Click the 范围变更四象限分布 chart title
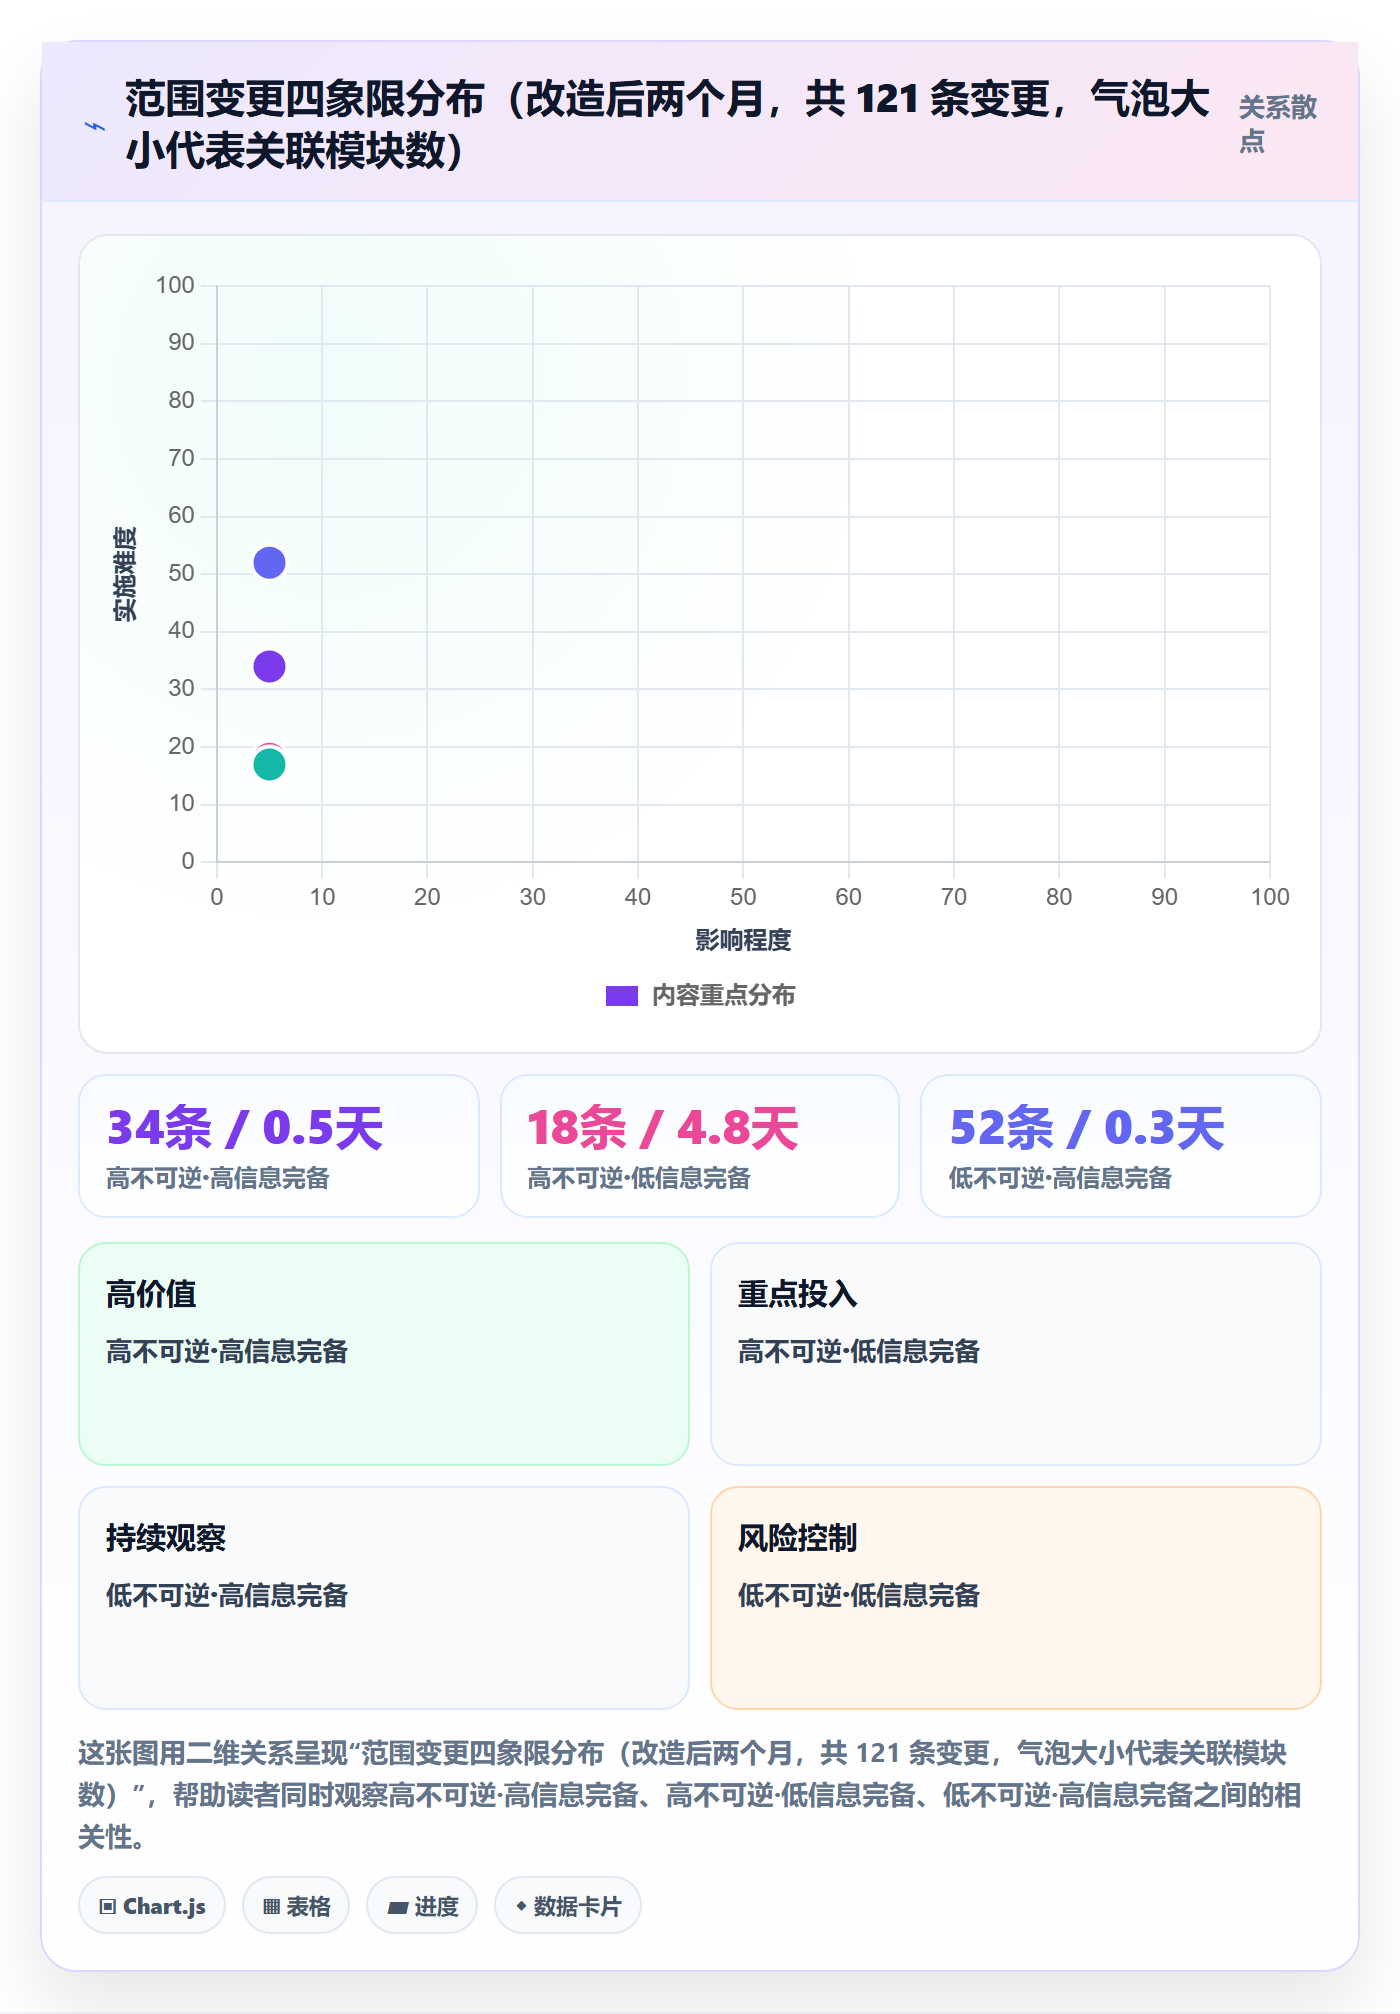The width and height of the screenshot is (1400, 2014). tap(668, 124)
